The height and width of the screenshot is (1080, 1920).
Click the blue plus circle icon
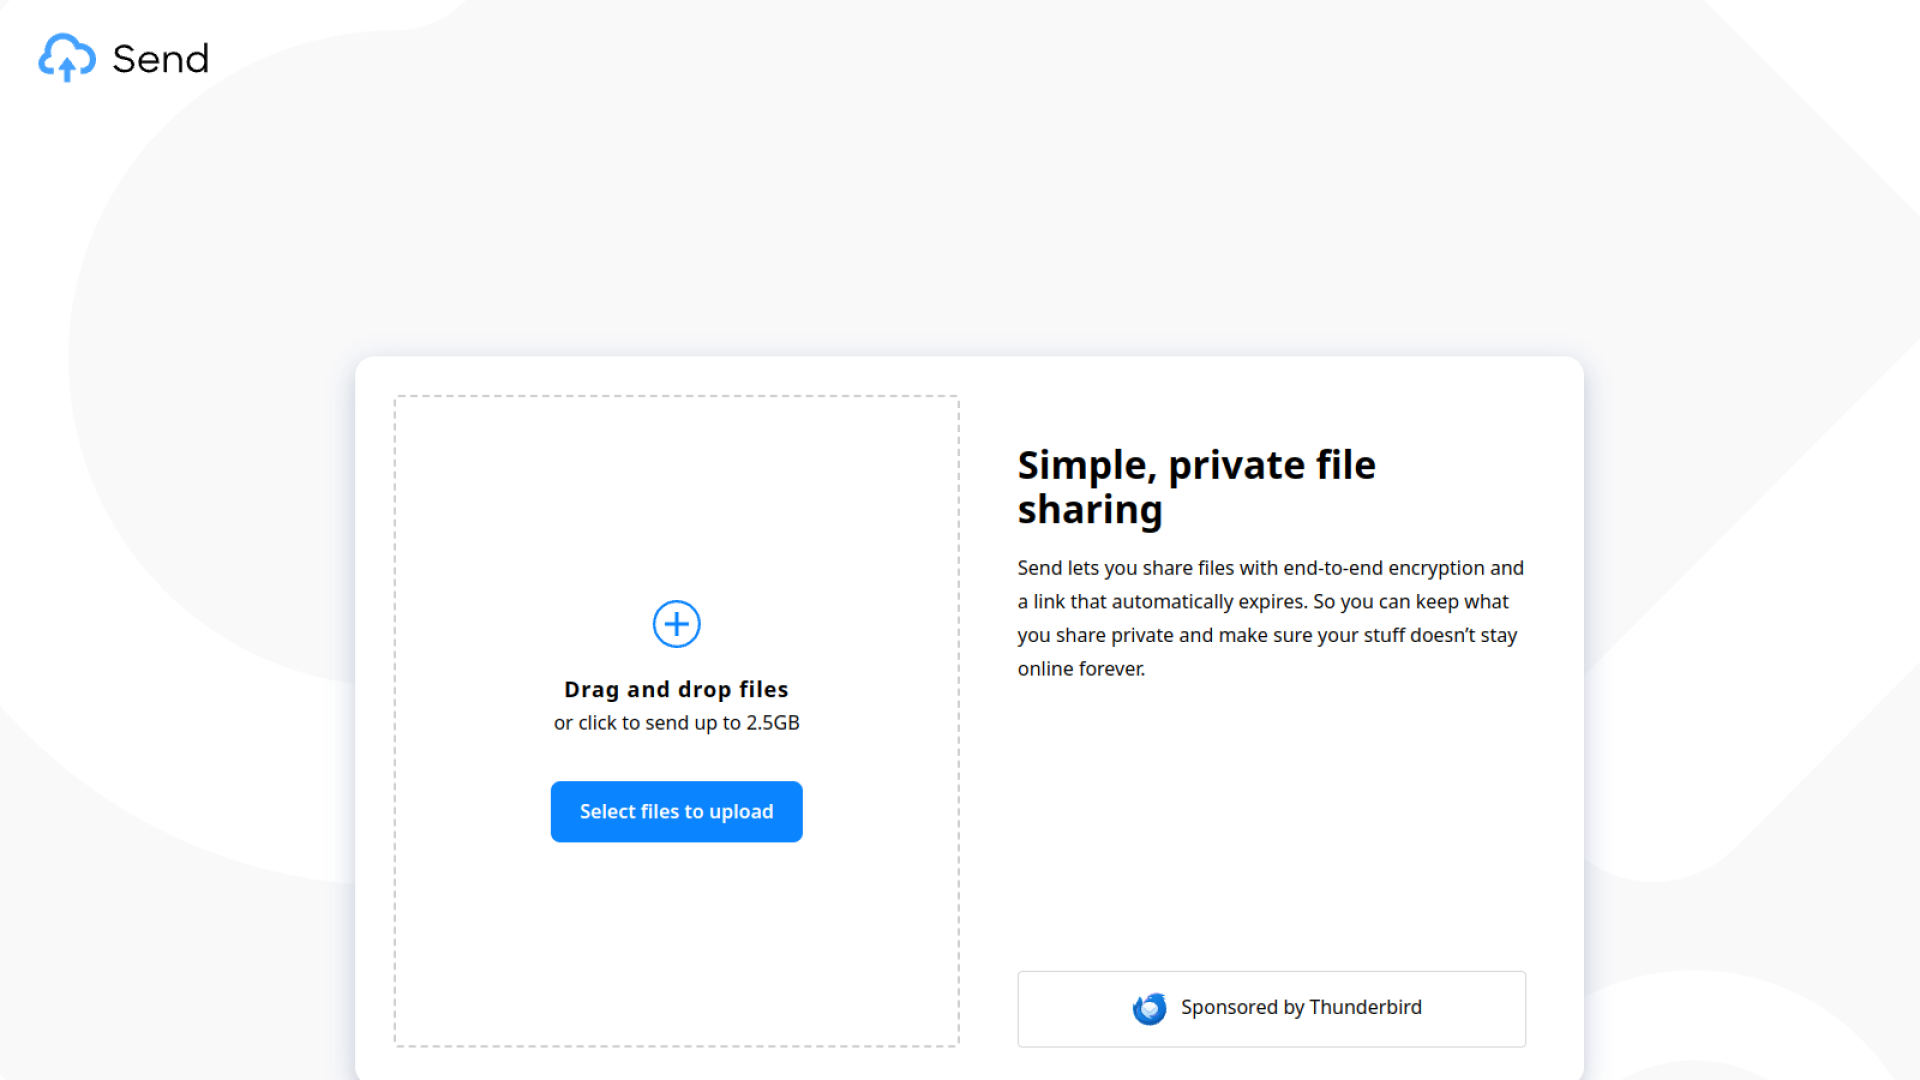(x=676, y=624)
